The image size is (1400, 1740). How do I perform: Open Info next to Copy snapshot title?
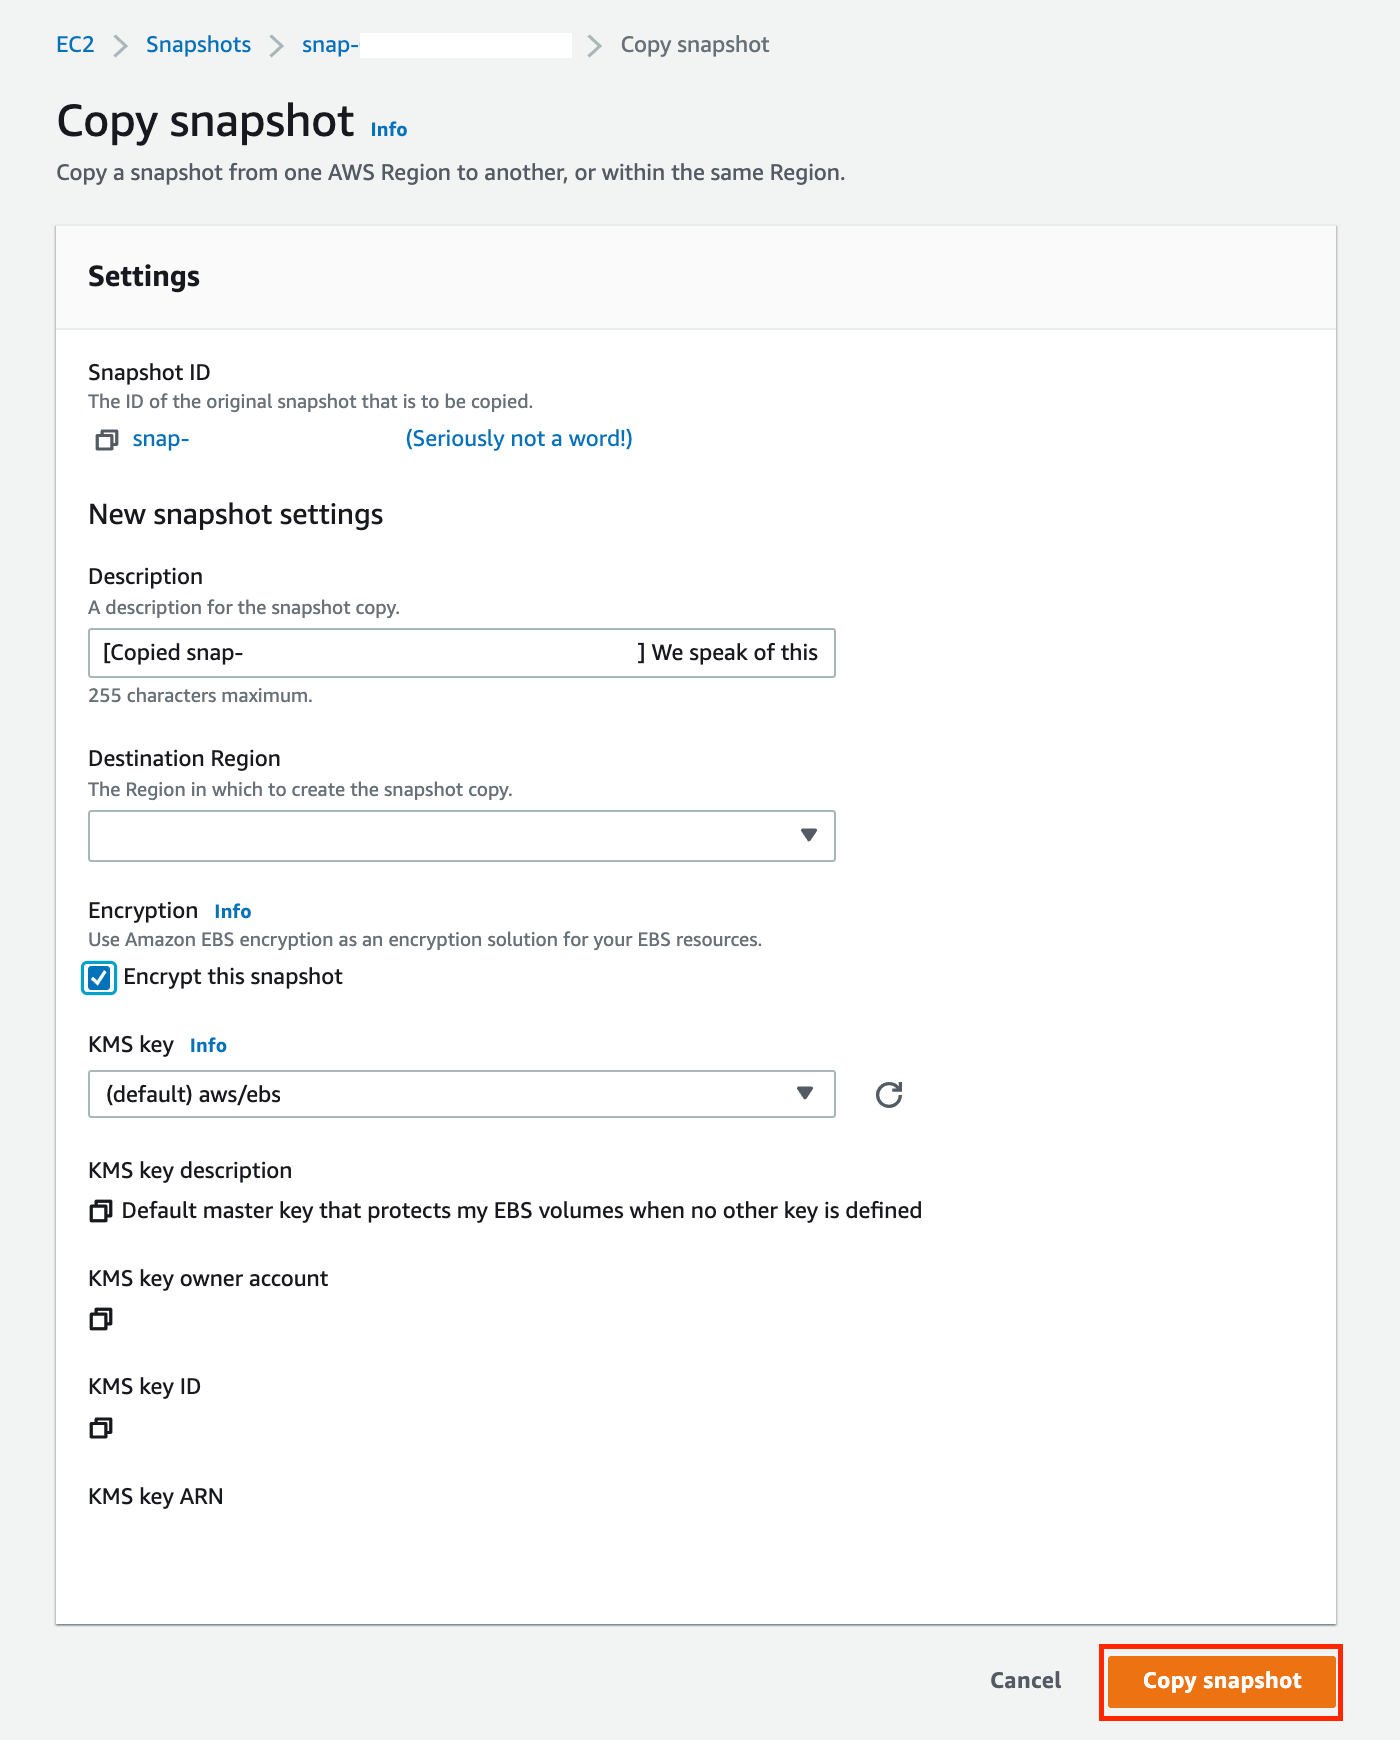pyautogui.click(x=388, y=129)
